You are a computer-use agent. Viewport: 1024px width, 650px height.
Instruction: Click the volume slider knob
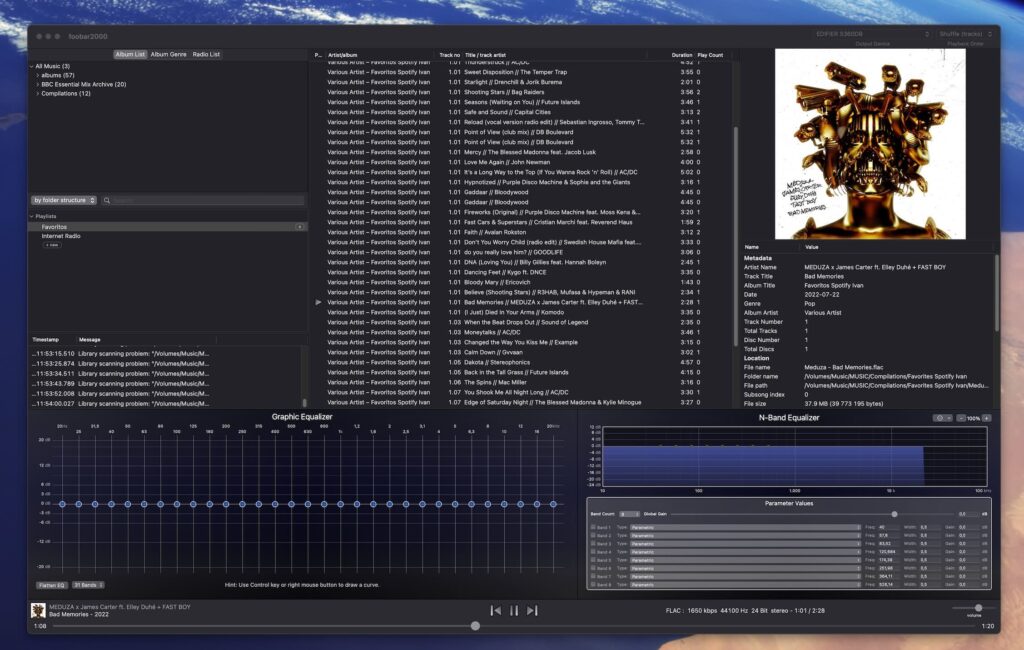(x=978, y=607)
